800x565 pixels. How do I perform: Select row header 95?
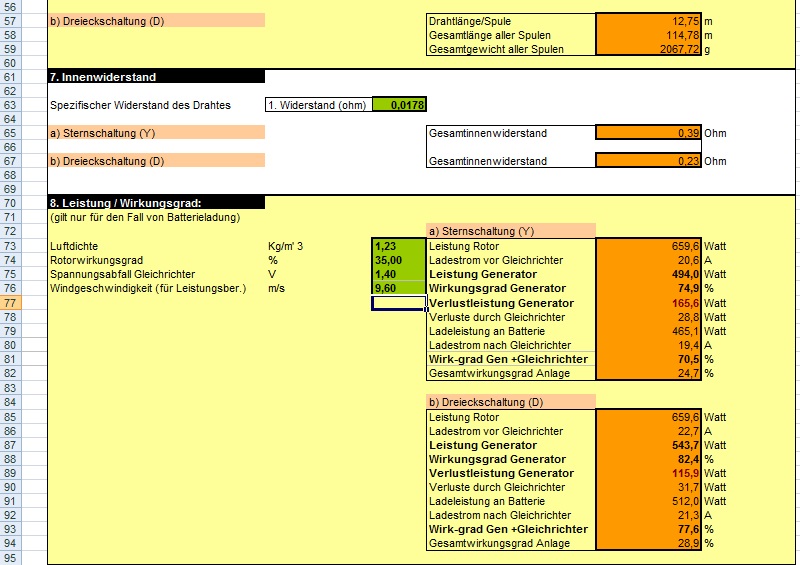23,557
